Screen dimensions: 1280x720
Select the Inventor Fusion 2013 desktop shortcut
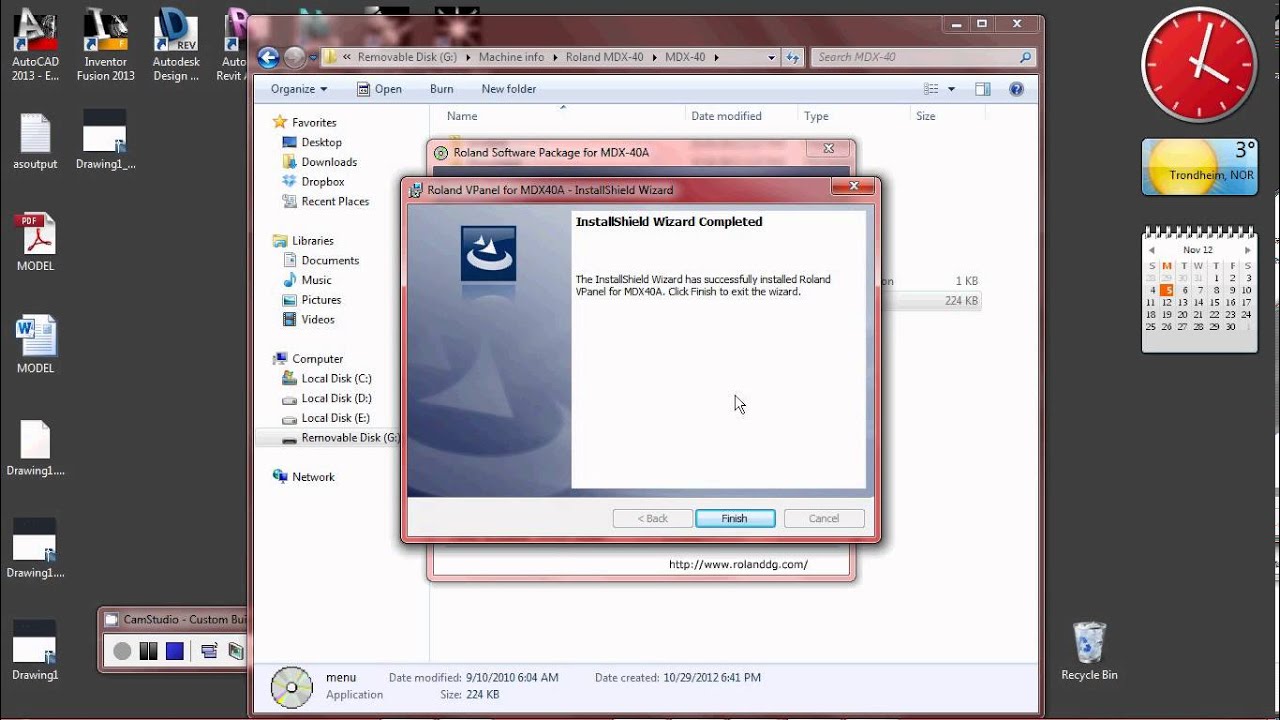106,45
